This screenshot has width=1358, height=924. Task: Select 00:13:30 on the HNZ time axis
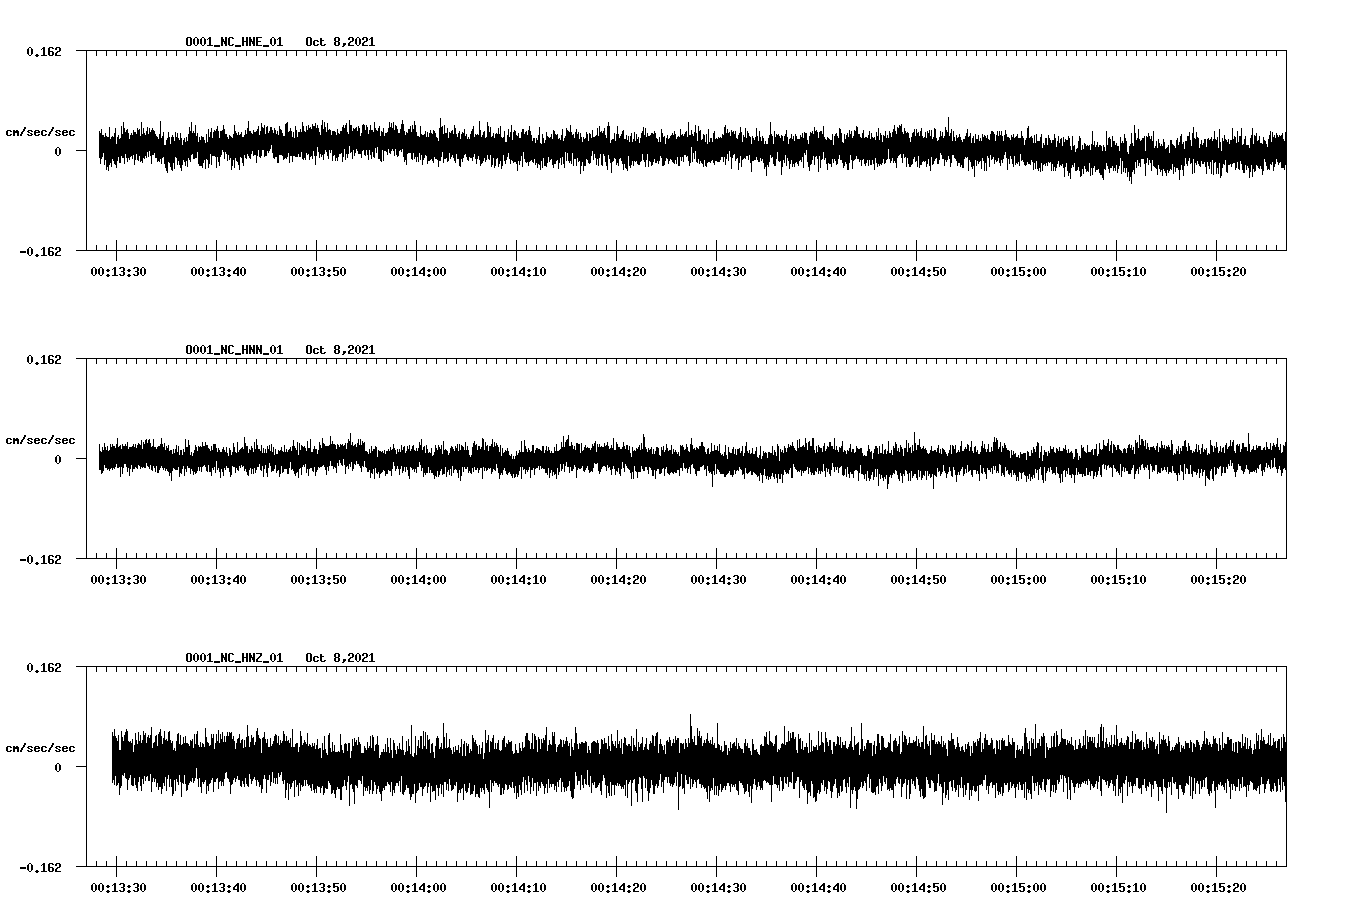(118, 888)
